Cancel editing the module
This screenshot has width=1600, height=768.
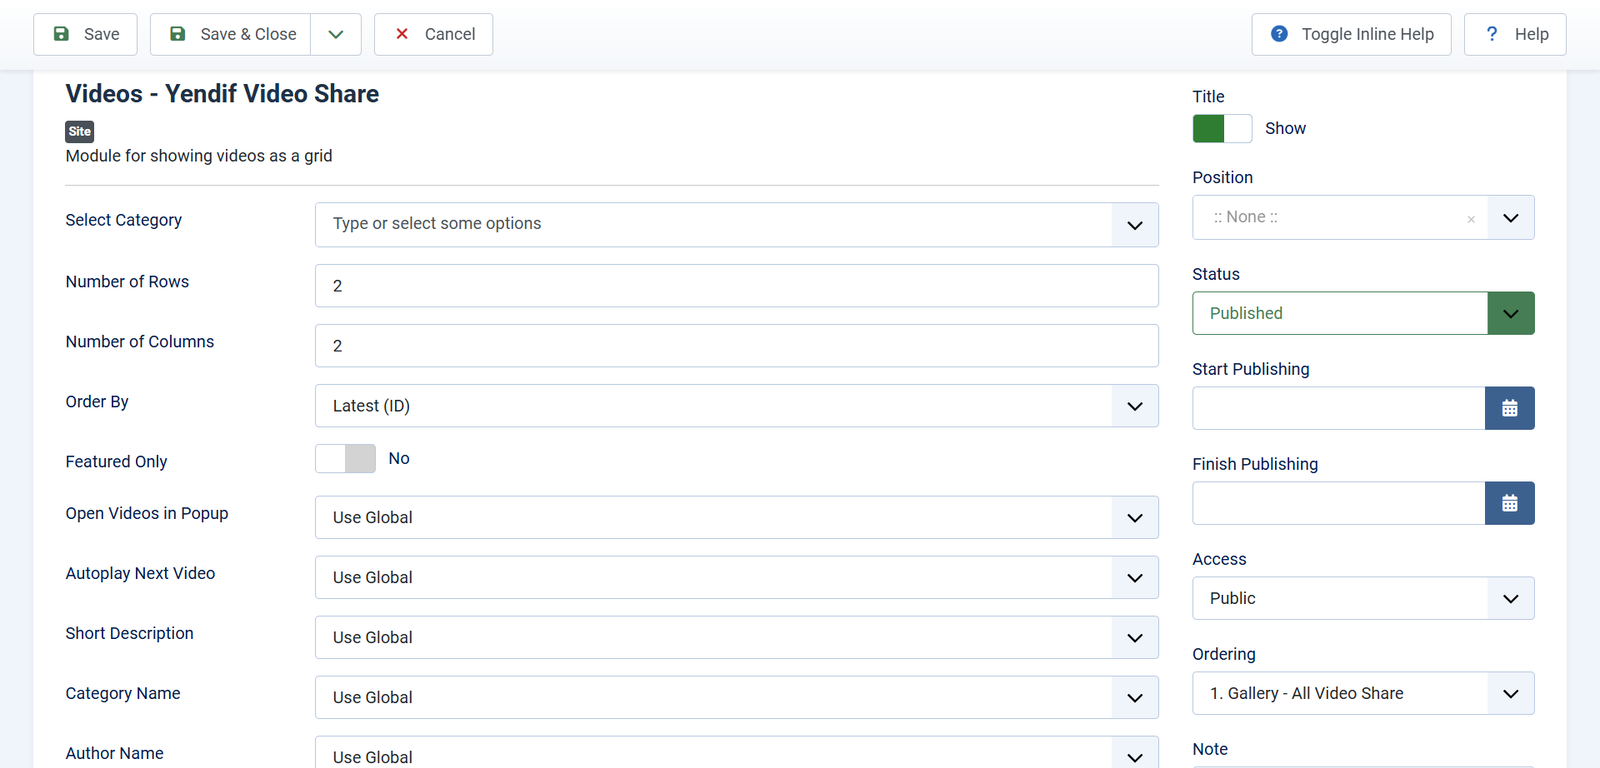[x=433, y=34]
